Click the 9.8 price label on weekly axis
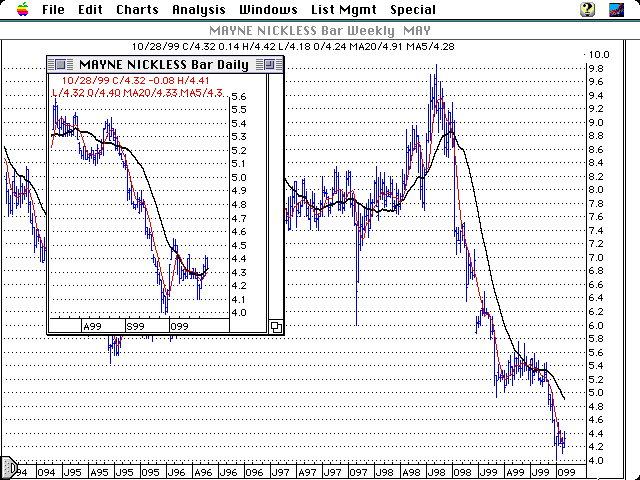The height and width of the screenshot is (480, 640). coord(596,68)
